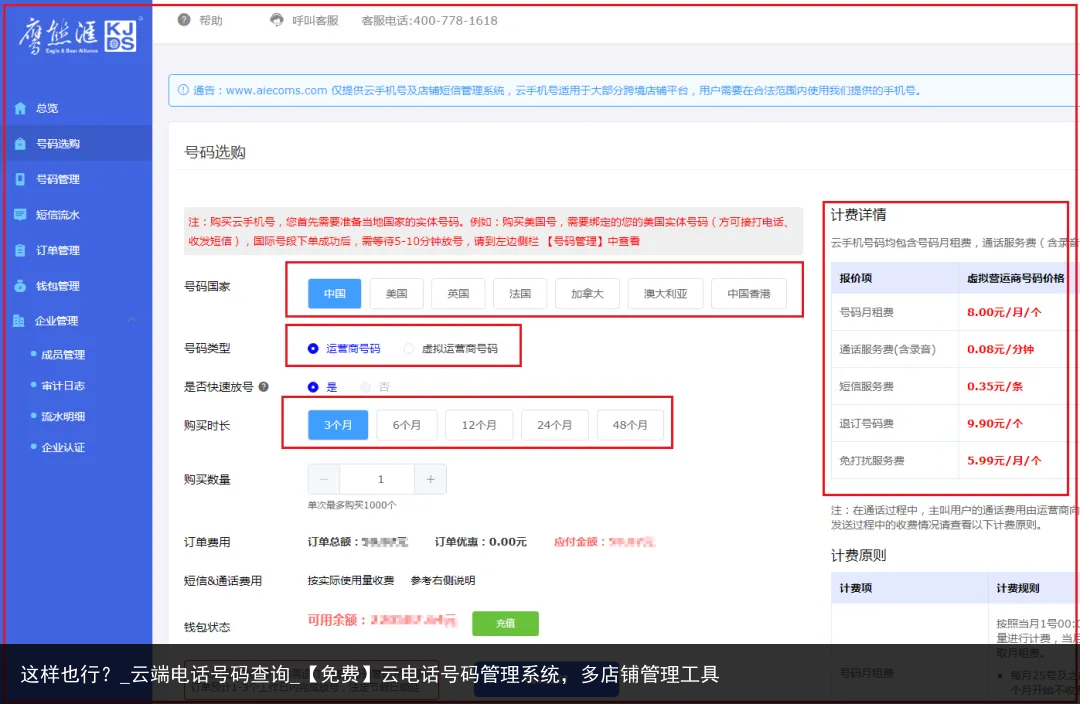Open 总览 in the sidebar
1080x704 pixels.
(76, 108)
